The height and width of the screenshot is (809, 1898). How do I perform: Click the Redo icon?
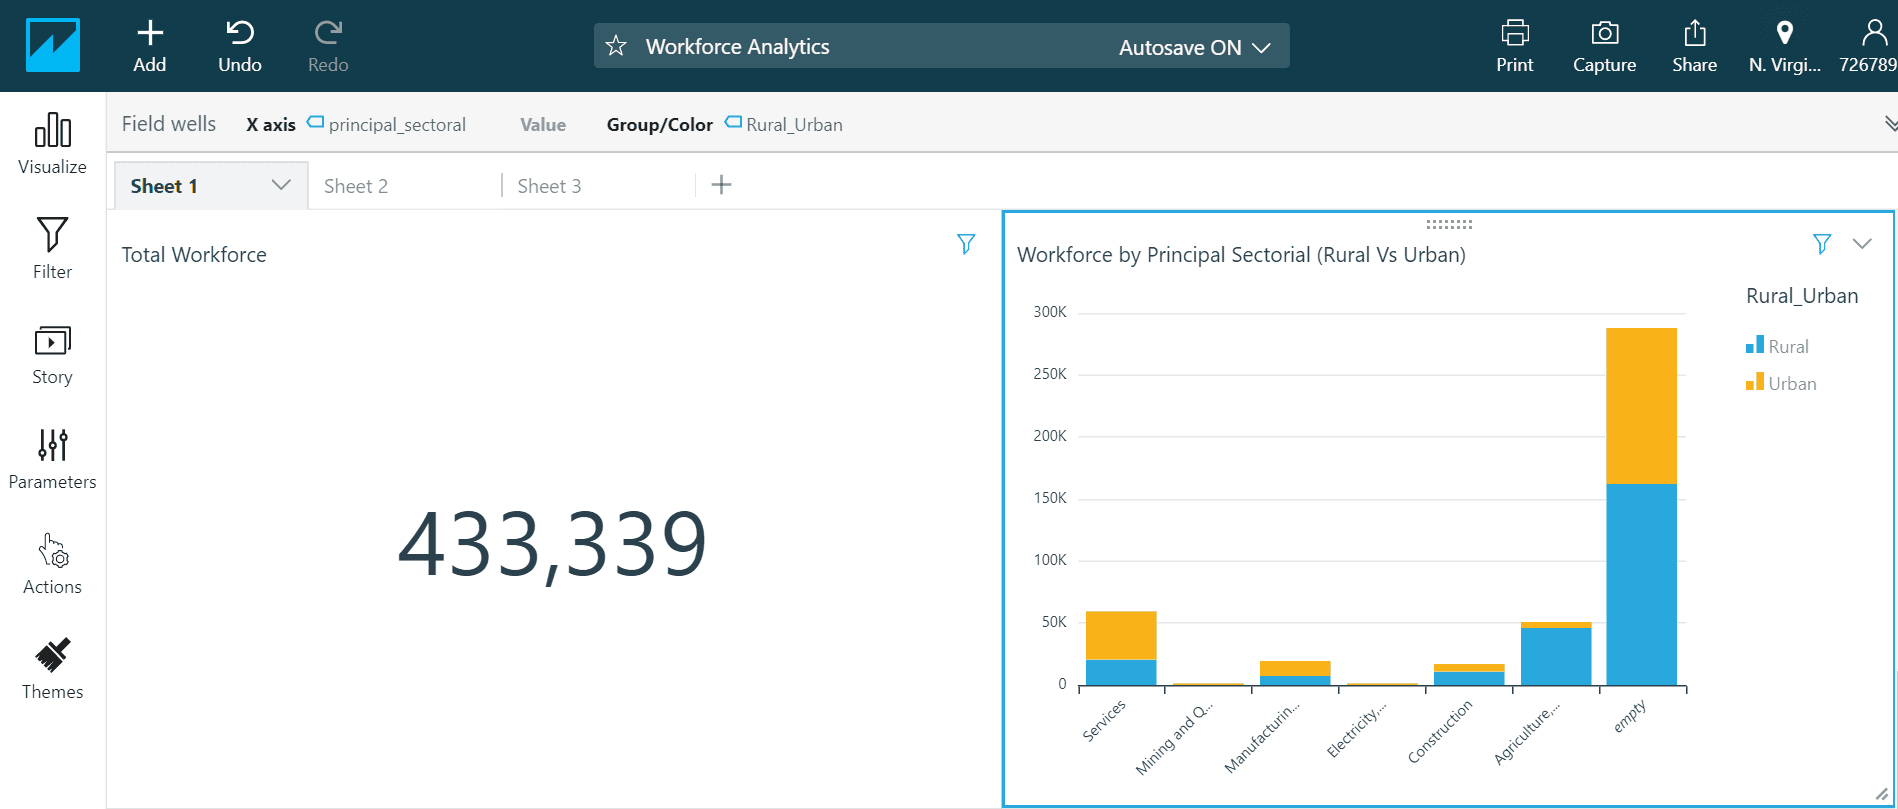(328, 33)
